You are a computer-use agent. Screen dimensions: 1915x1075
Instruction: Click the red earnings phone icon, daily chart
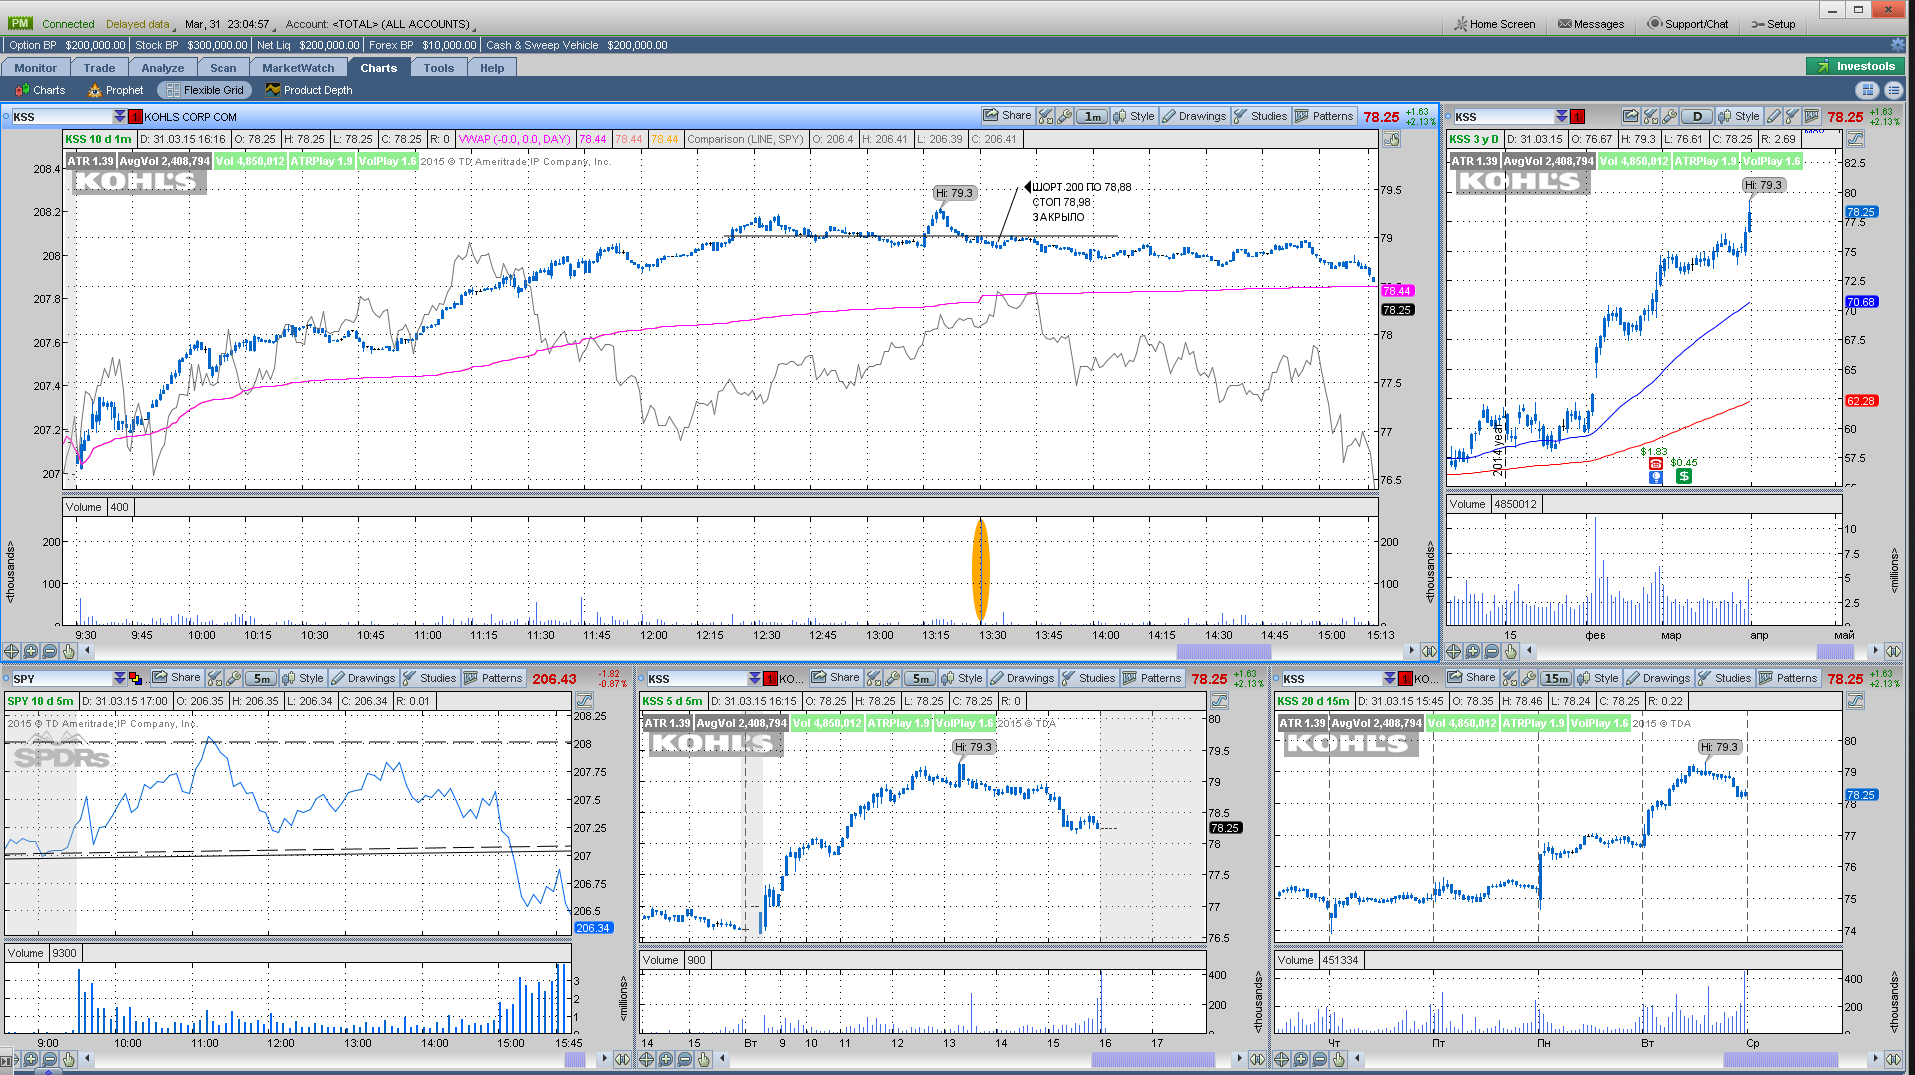pos(1656,463)
